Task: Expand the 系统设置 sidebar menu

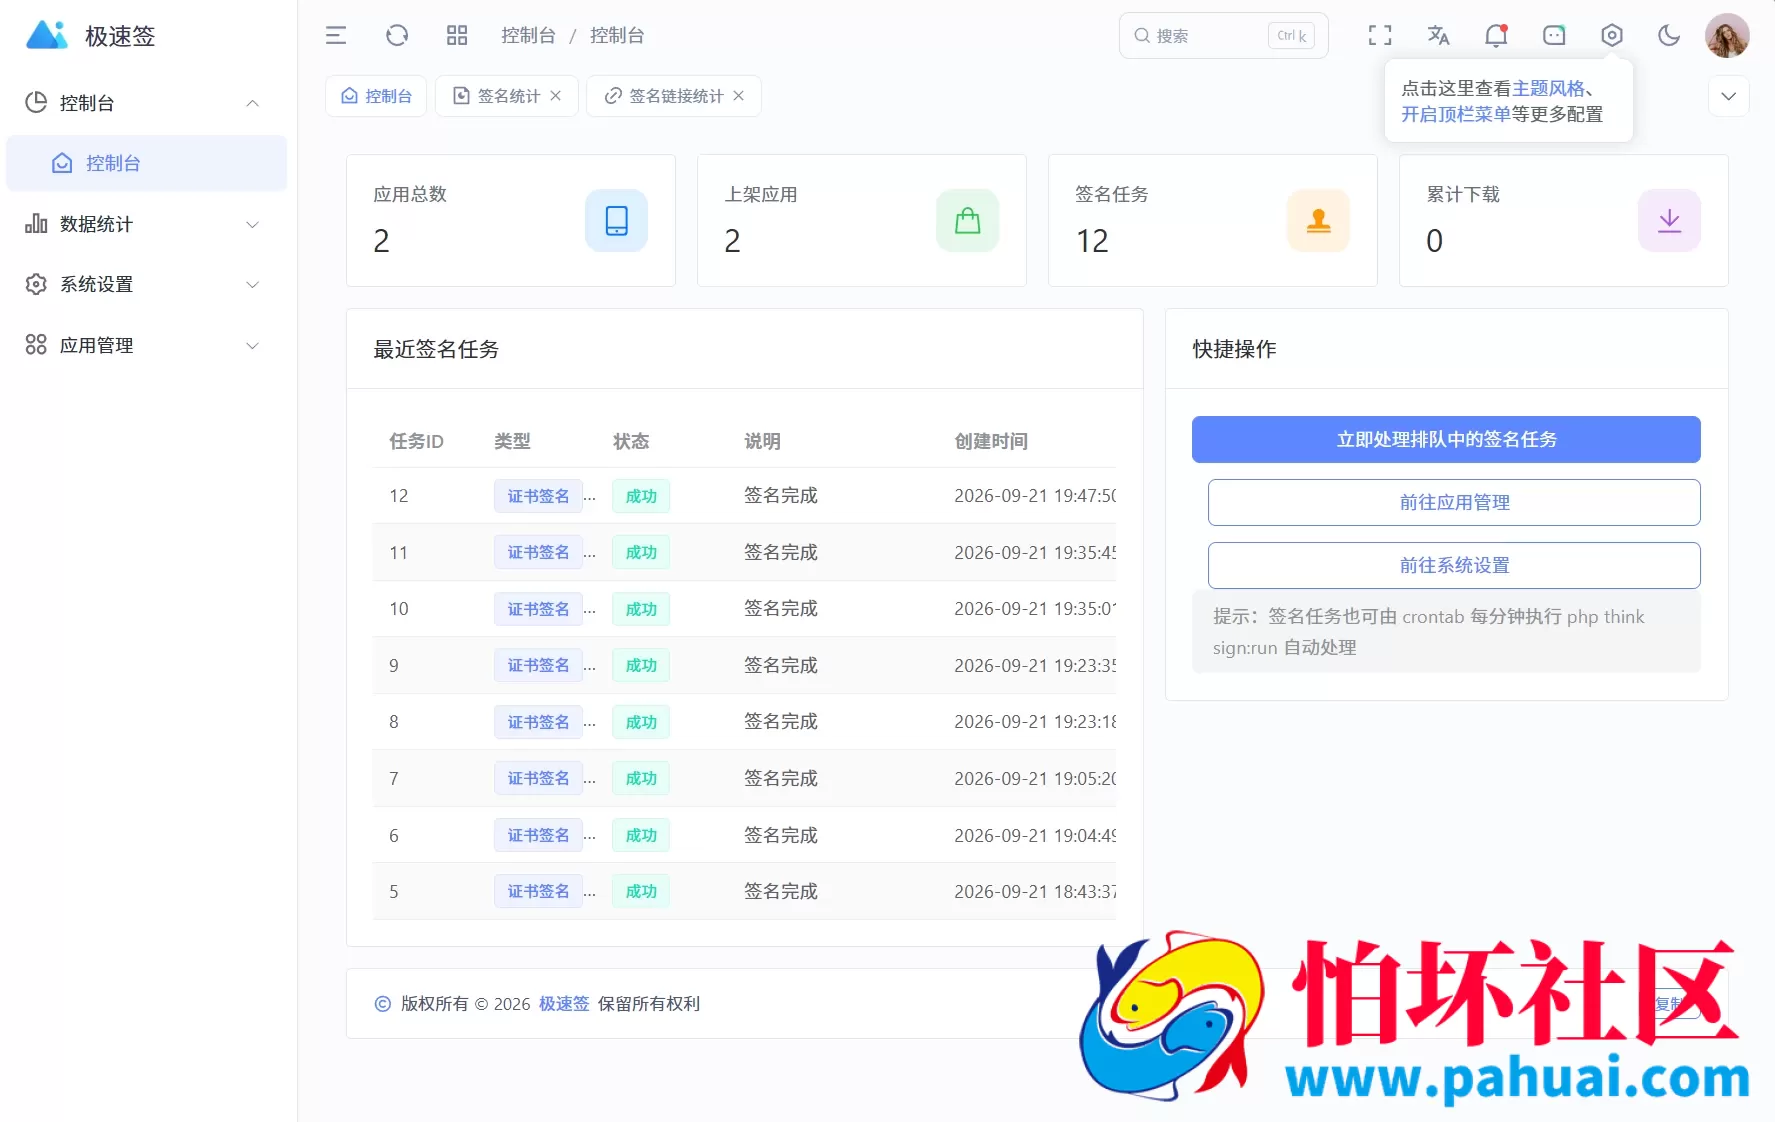Action: [x=146, y=284]
